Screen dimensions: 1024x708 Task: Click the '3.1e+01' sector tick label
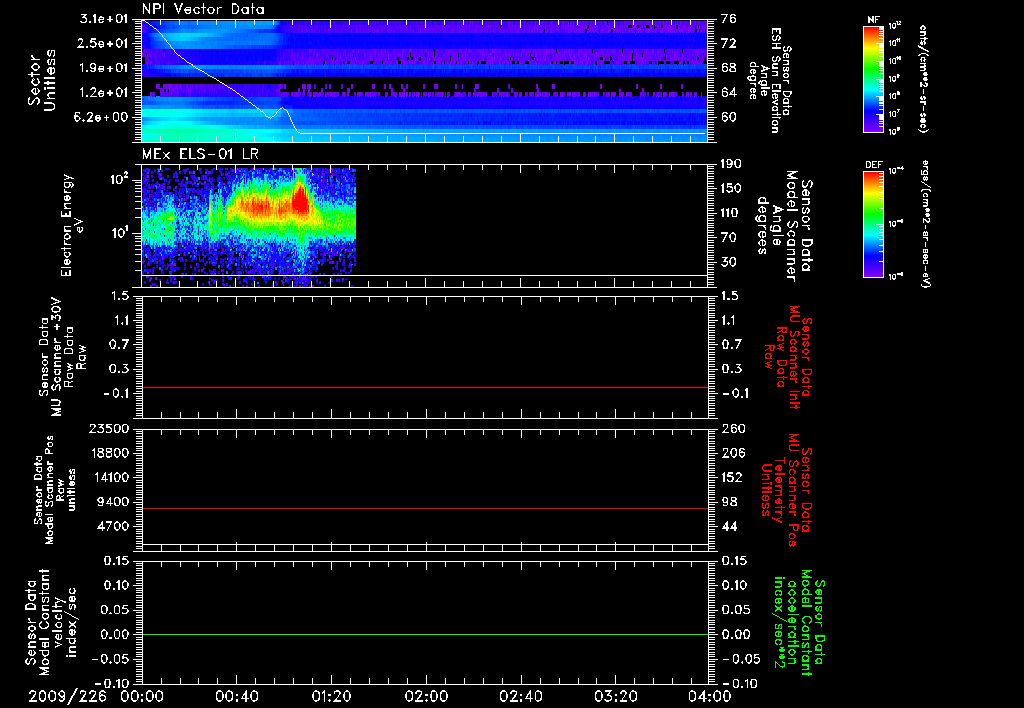(x=104, y=19)
